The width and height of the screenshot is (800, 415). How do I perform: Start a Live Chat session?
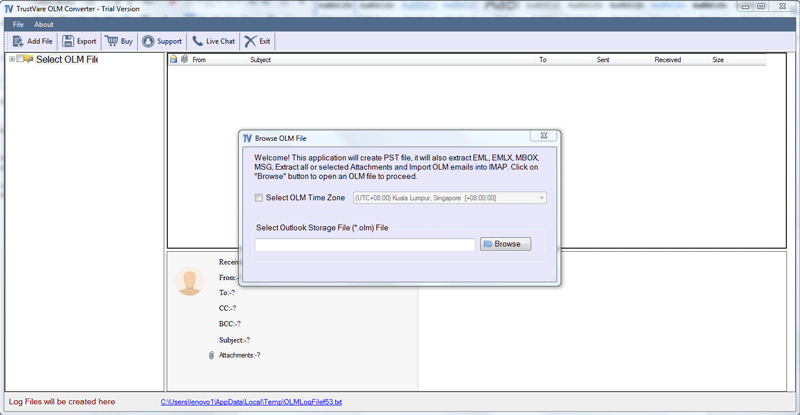[214, 41]
